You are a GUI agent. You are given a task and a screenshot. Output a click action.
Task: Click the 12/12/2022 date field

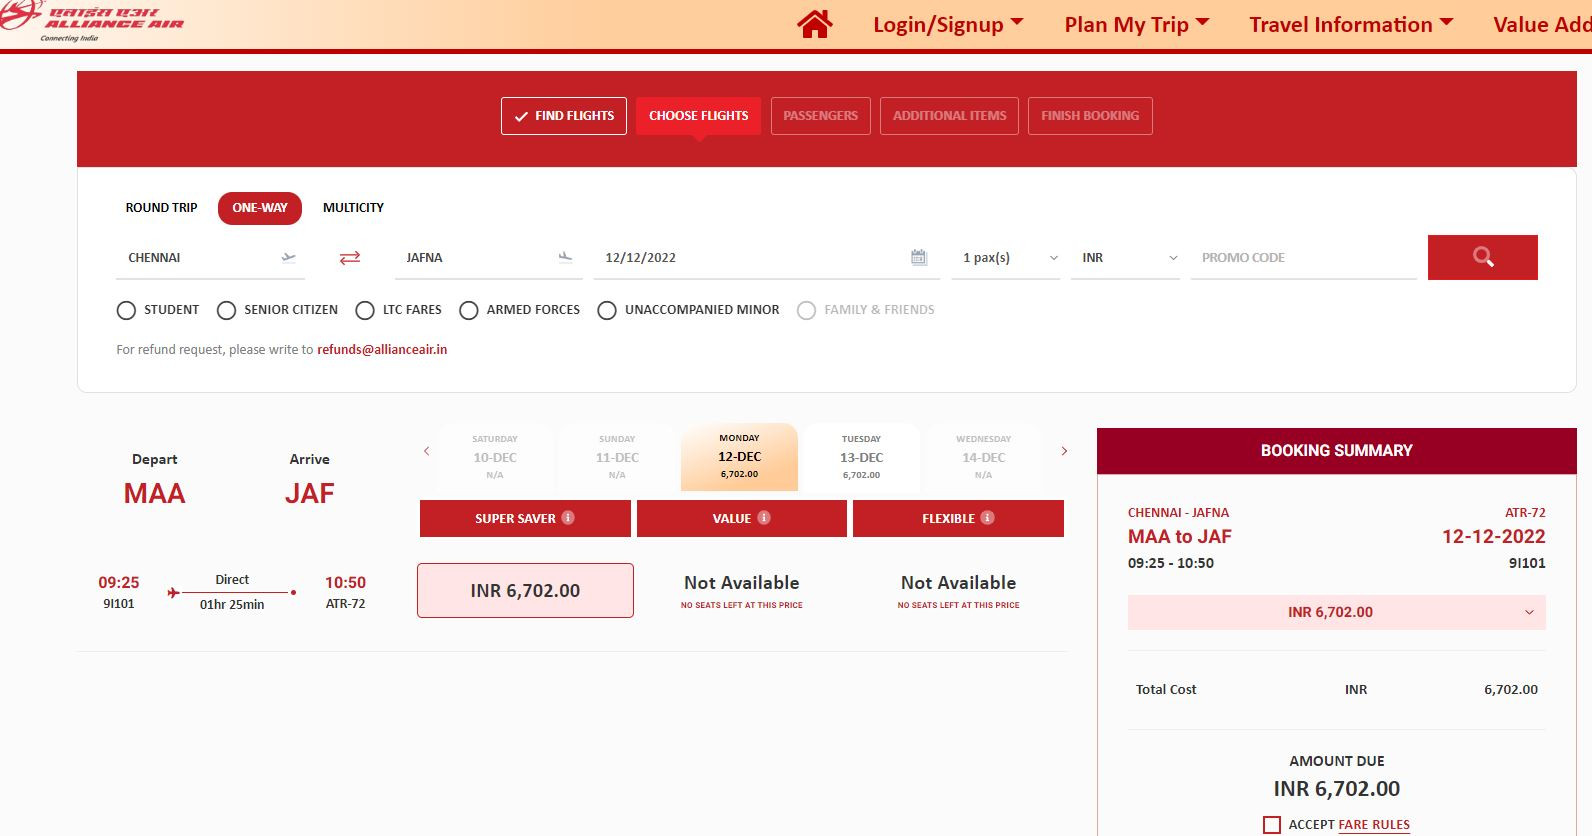coord(766,258)
